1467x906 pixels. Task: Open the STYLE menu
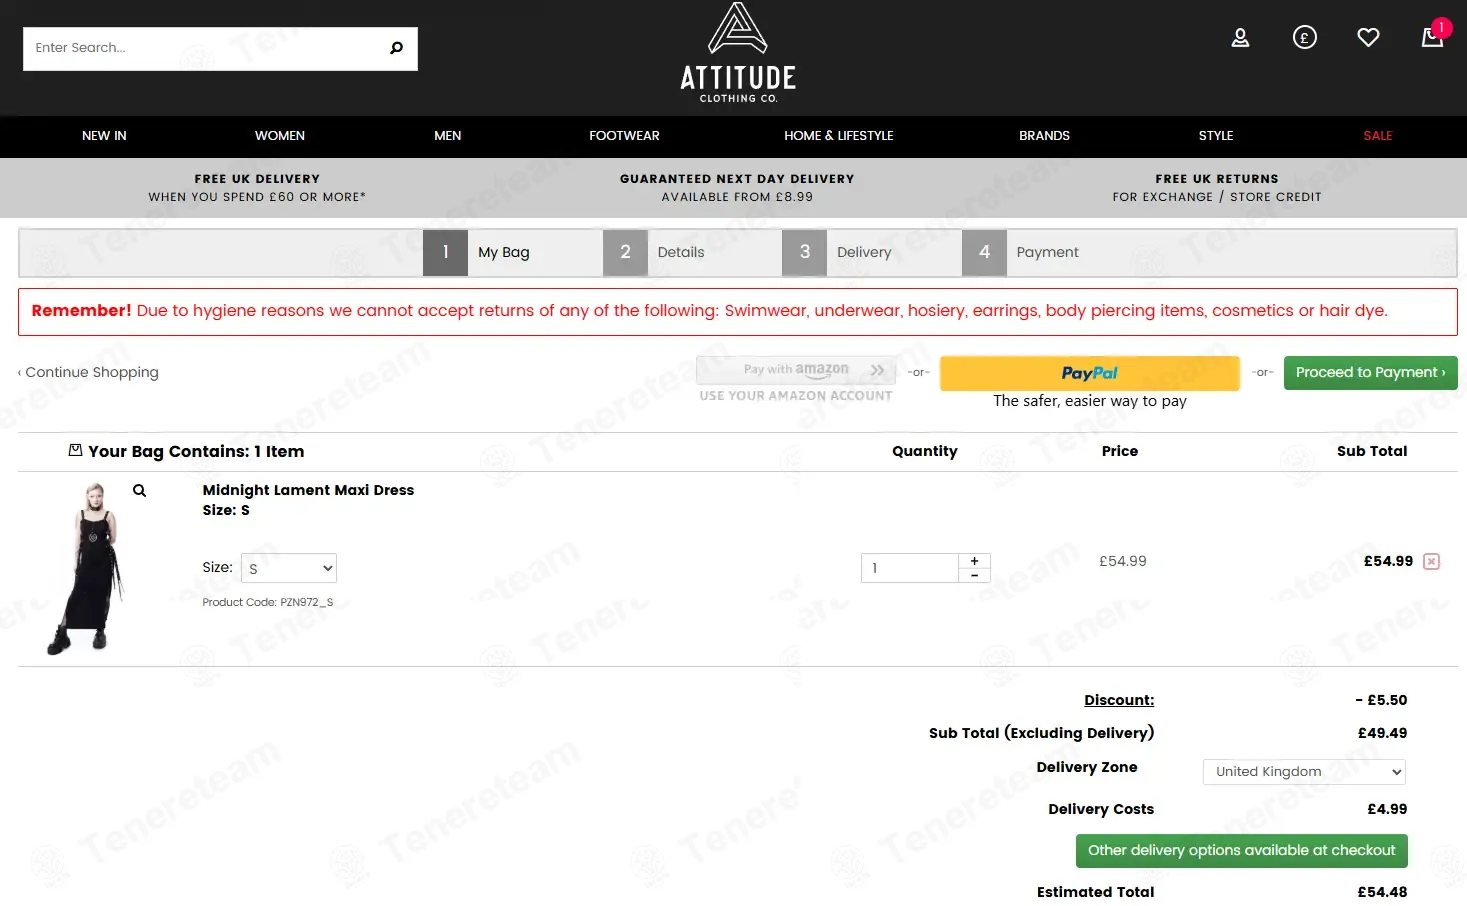tap(1216, 136)
